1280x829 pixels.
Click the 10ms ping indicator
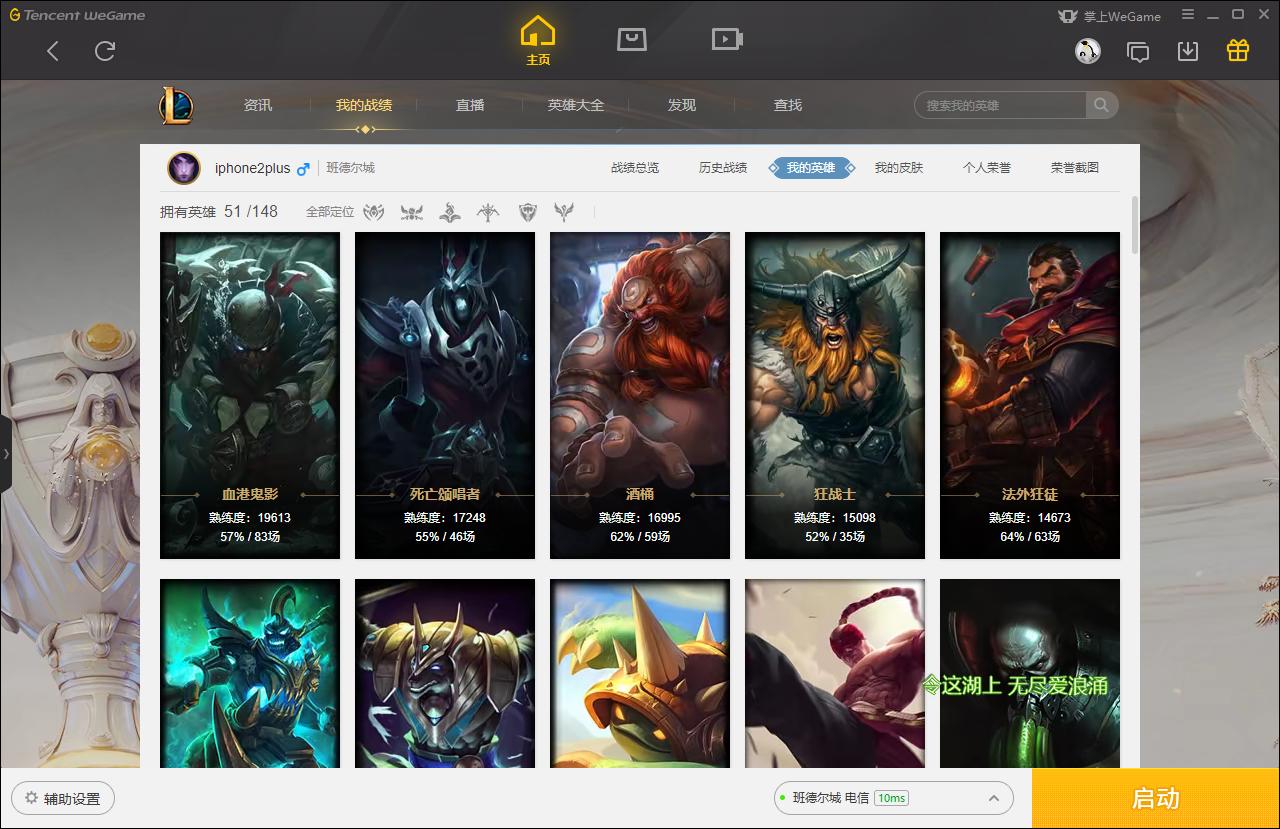[x=891, y=798]
